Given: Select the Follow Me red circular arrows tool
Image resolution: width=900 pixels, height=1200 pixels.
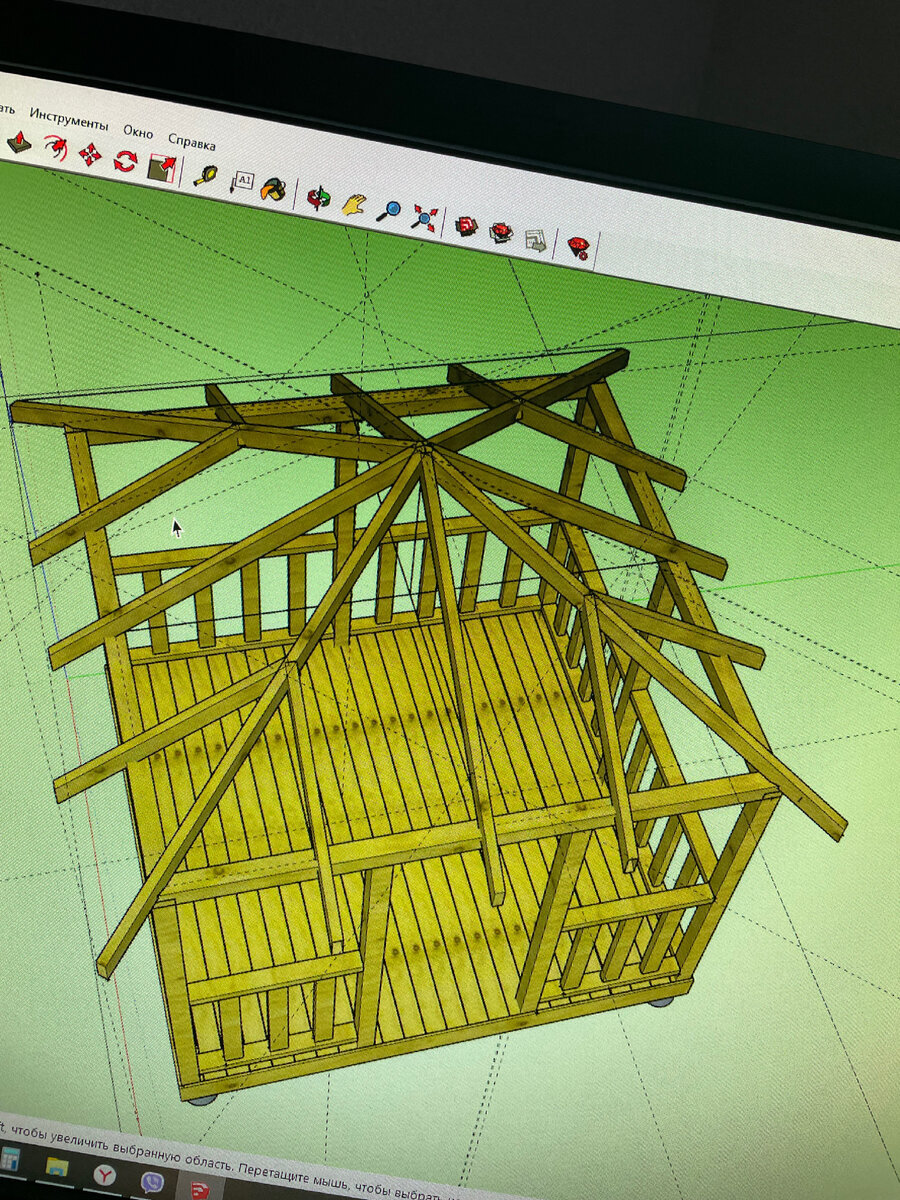Looking at the screenshot, I should tap(125, 160).
